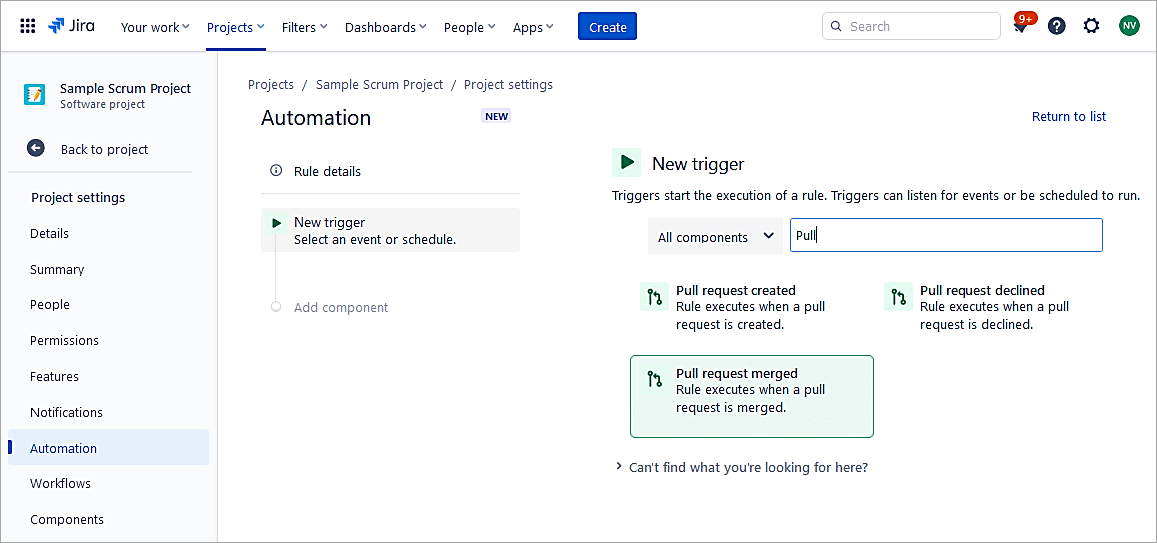This screenshot has height=543, width=1157.
Task: Click the trigger search field containing Pull
Action: [945, 236]
